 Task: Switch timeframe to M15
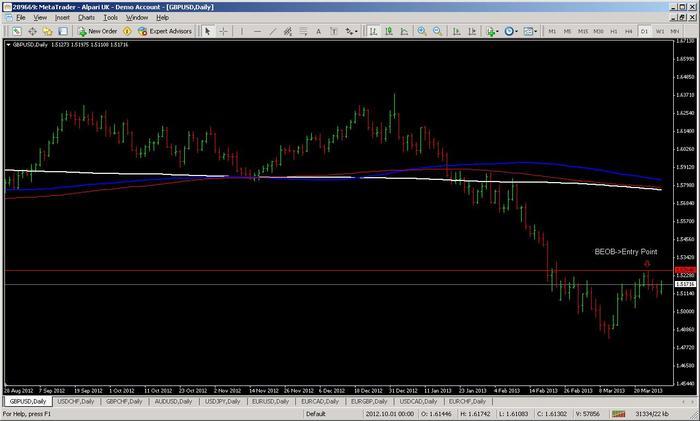(x=583, y=31)
